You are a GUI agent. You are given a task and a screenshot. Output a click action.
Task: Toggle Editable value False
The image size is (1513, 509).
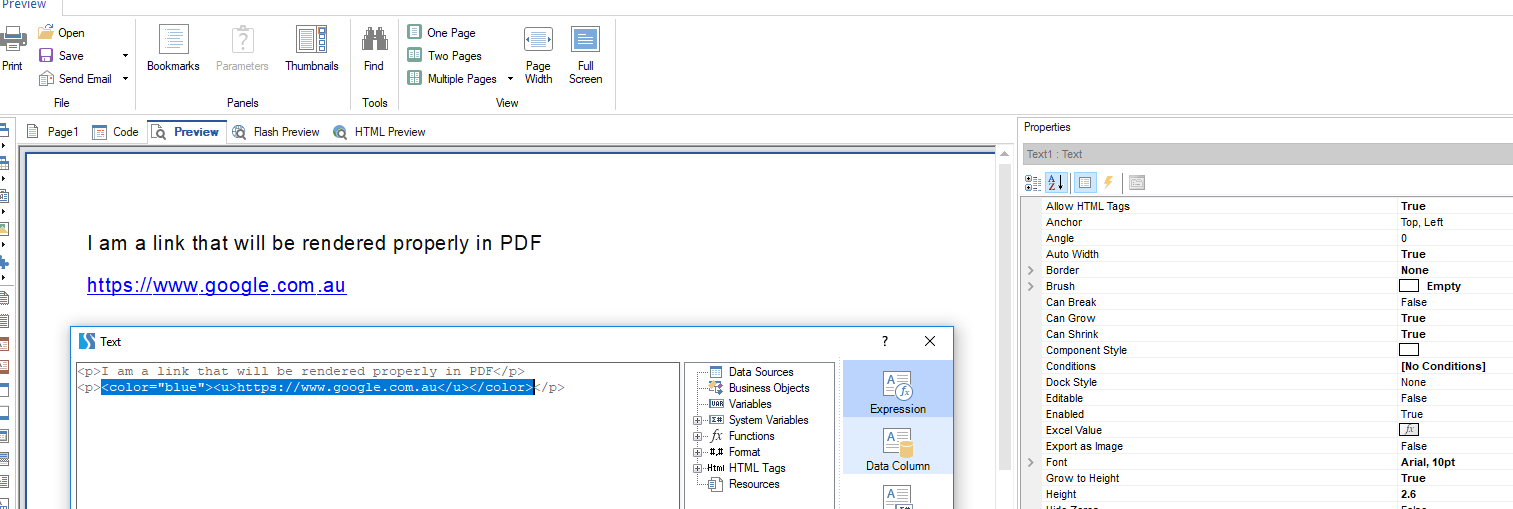coord(1413,398)
